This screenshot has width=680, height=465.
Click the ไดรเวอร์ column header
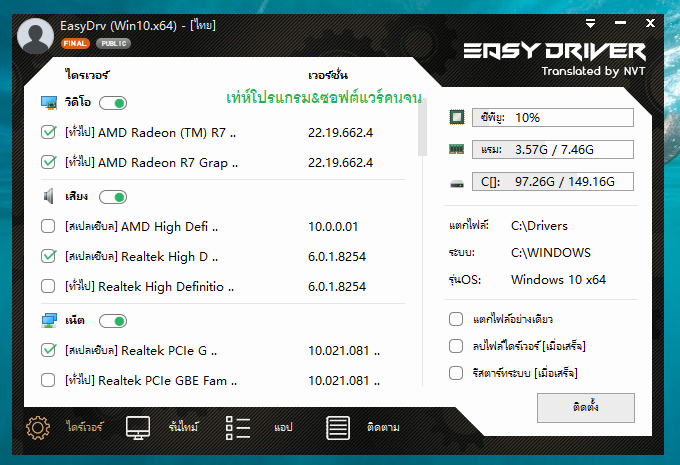point(87,75)
